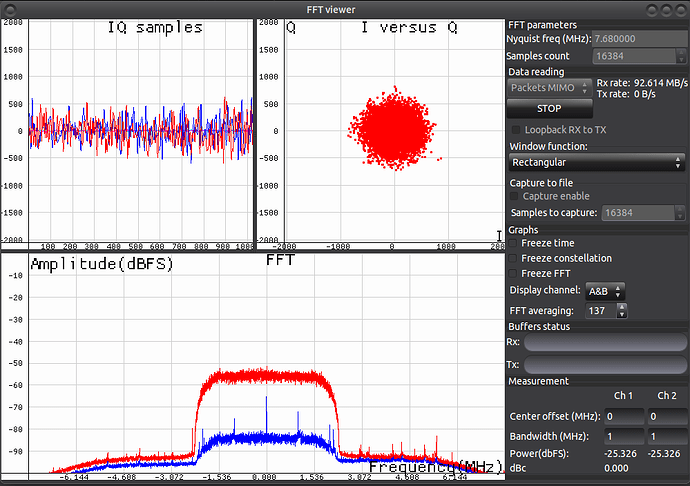Screen dimensions: 690x486
Task: Click the Samples to capture field
Action: click(x=640, y=212)
